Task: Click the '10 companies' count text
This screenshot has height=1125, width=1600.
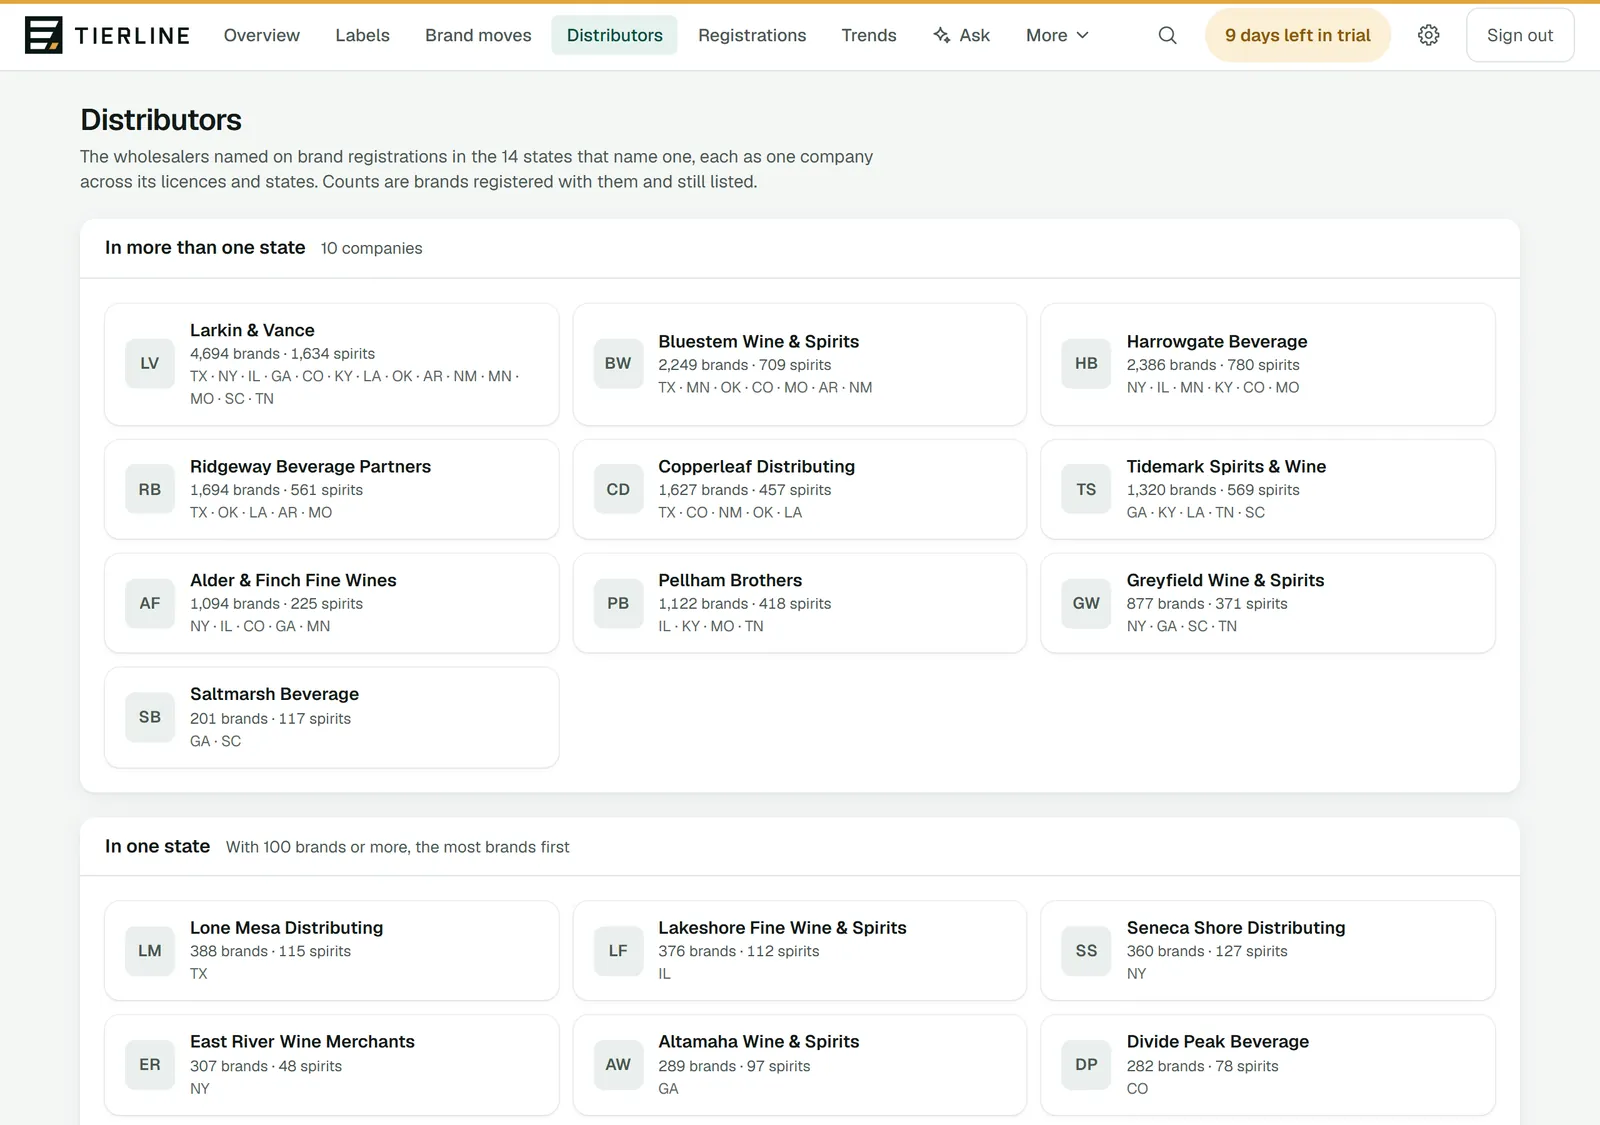Action: [371, 248]
